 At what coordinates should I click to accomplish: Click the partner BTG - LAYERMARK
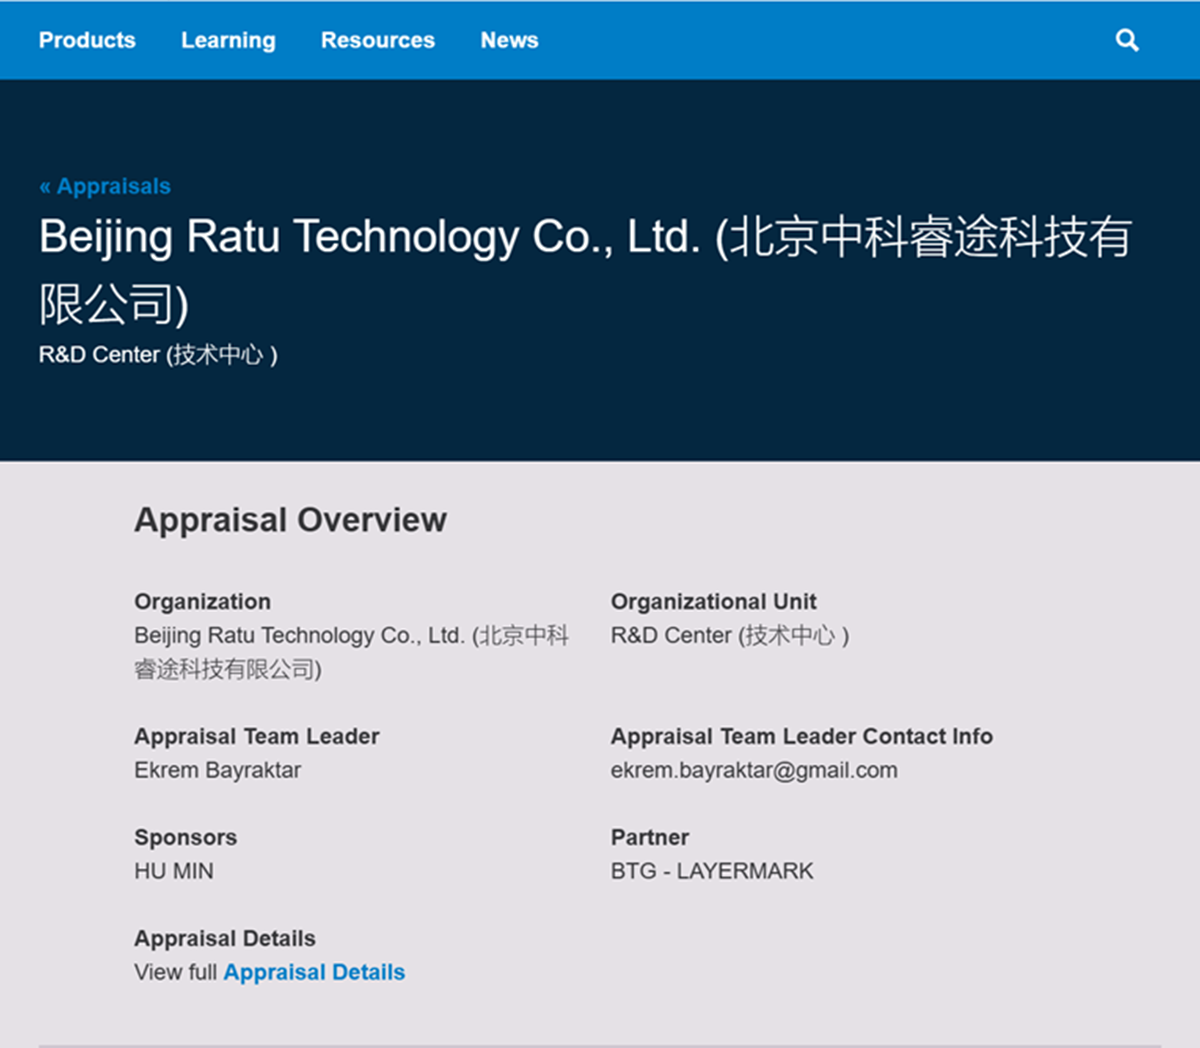pos(712,871)
